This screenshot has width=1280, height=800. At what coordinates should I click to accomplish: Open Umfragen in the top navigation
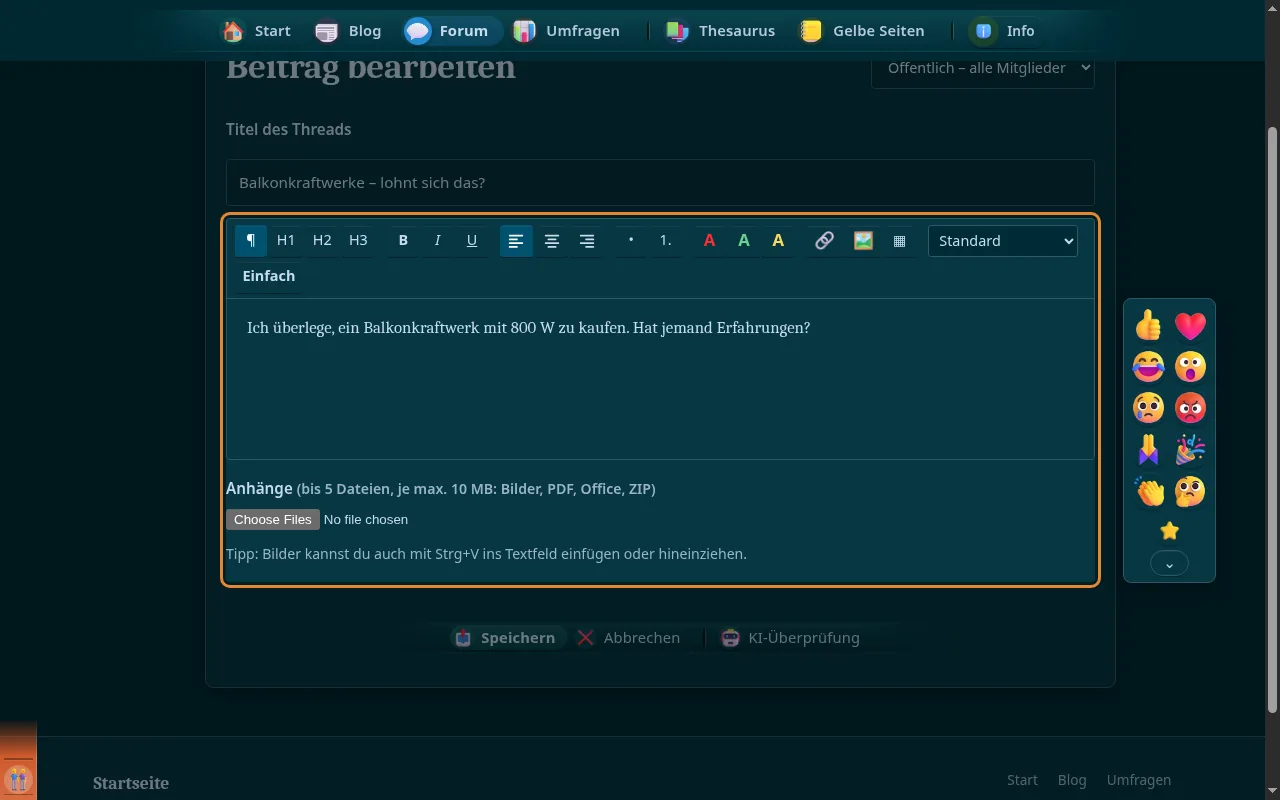(567, 31)
